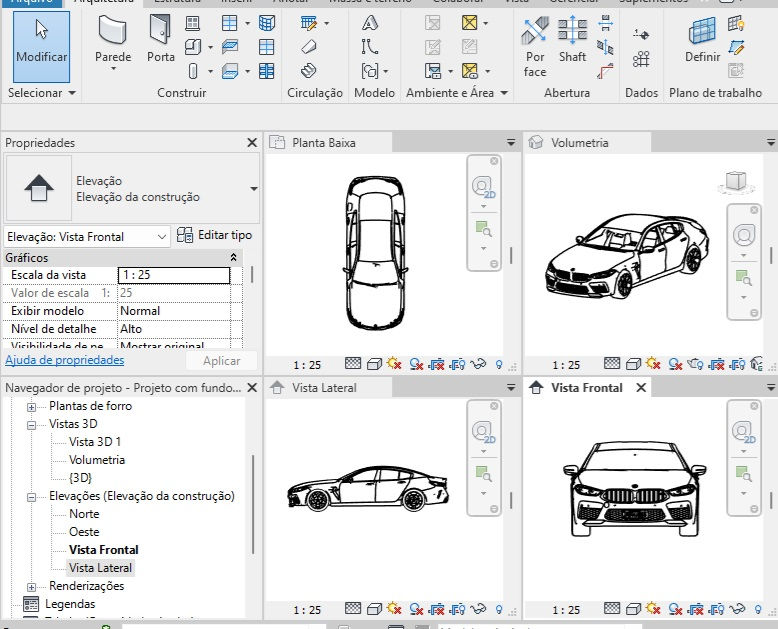
Task: Switch to the Planta Baixa view tab
Action: [x=328, y=143]
